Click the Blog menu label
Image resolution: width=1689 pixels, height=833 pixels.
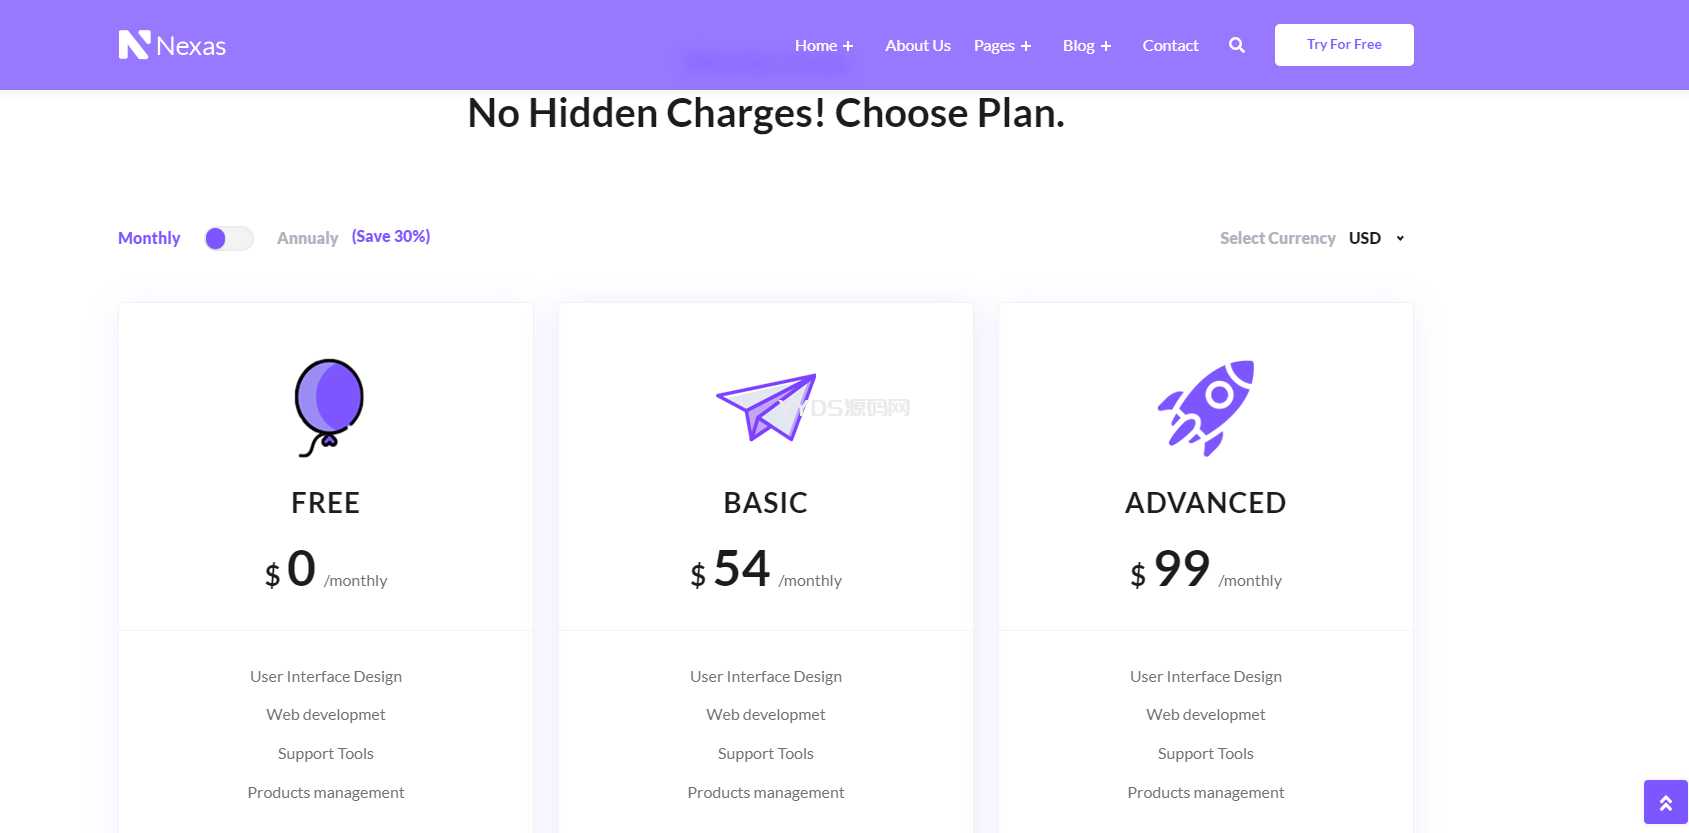tap(1078, 46)
